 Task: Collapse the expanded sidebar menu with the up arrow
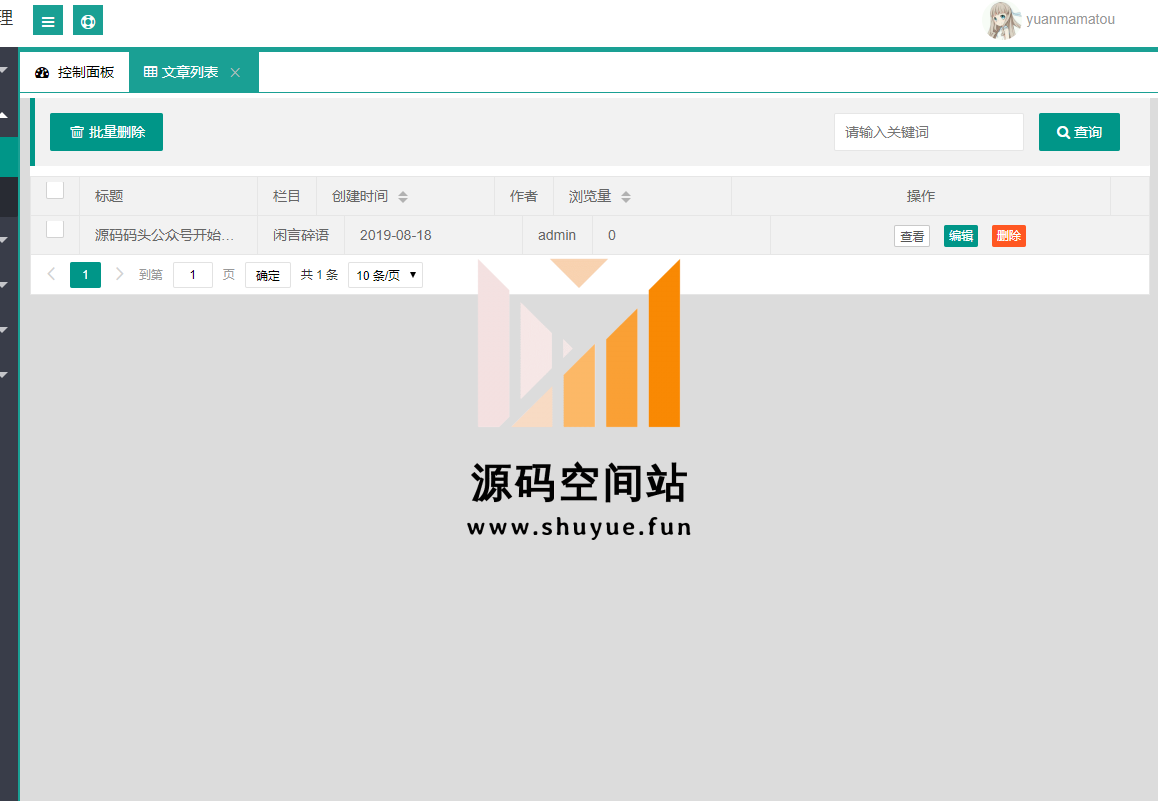click(4, 115)
